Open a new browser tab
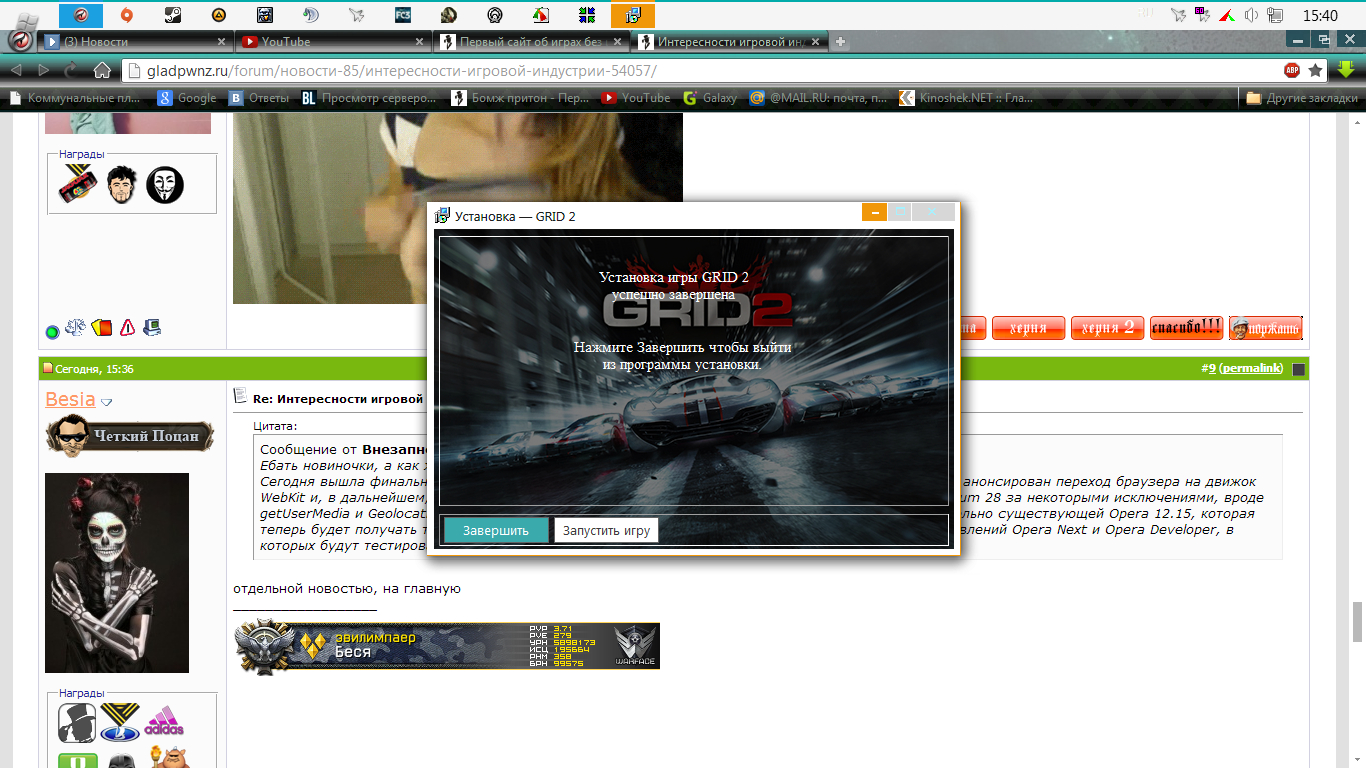Image resolution: width=1366 pixels, height=768 pixels. coord(841,42)
